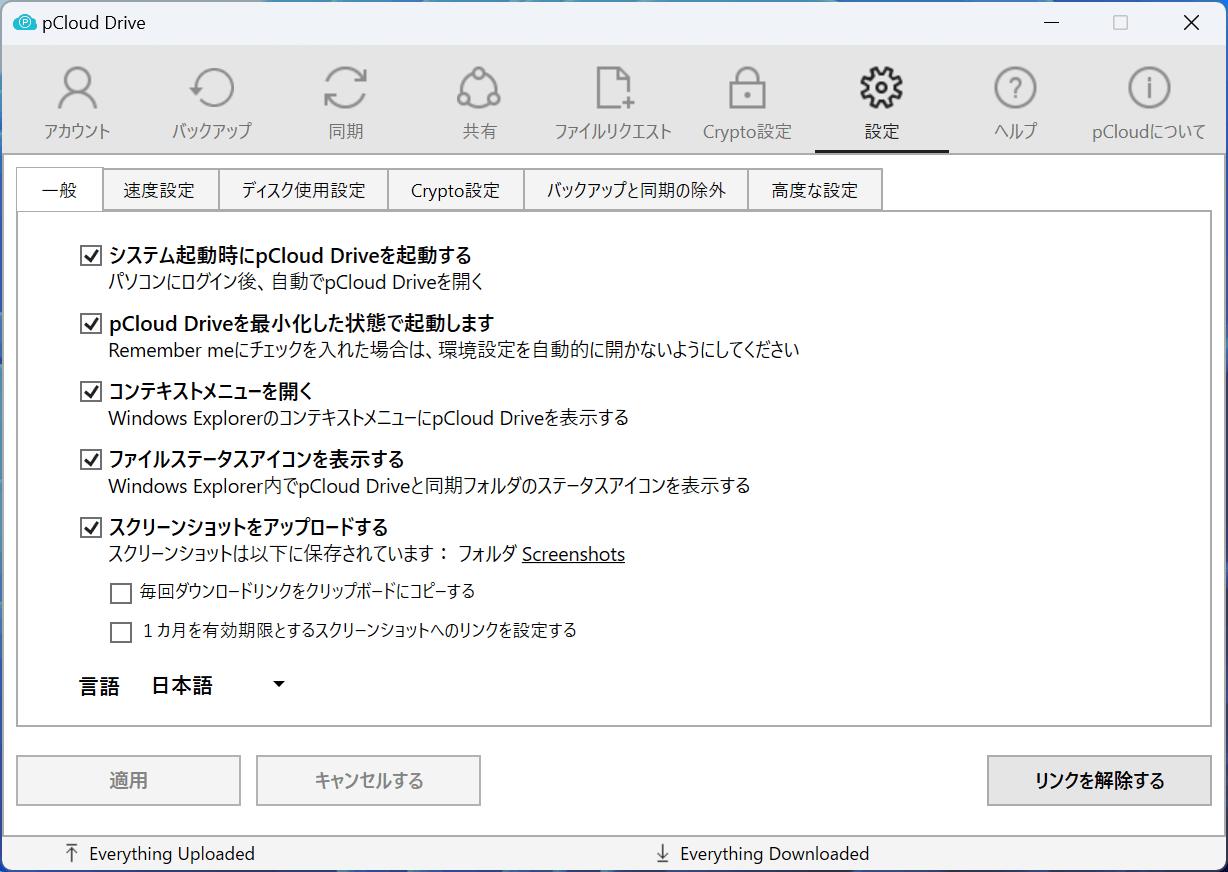Toggle ファイルステータスアイコンを表示する checkbox
The width and height of the screenshot is (1228, 872).
91,459
